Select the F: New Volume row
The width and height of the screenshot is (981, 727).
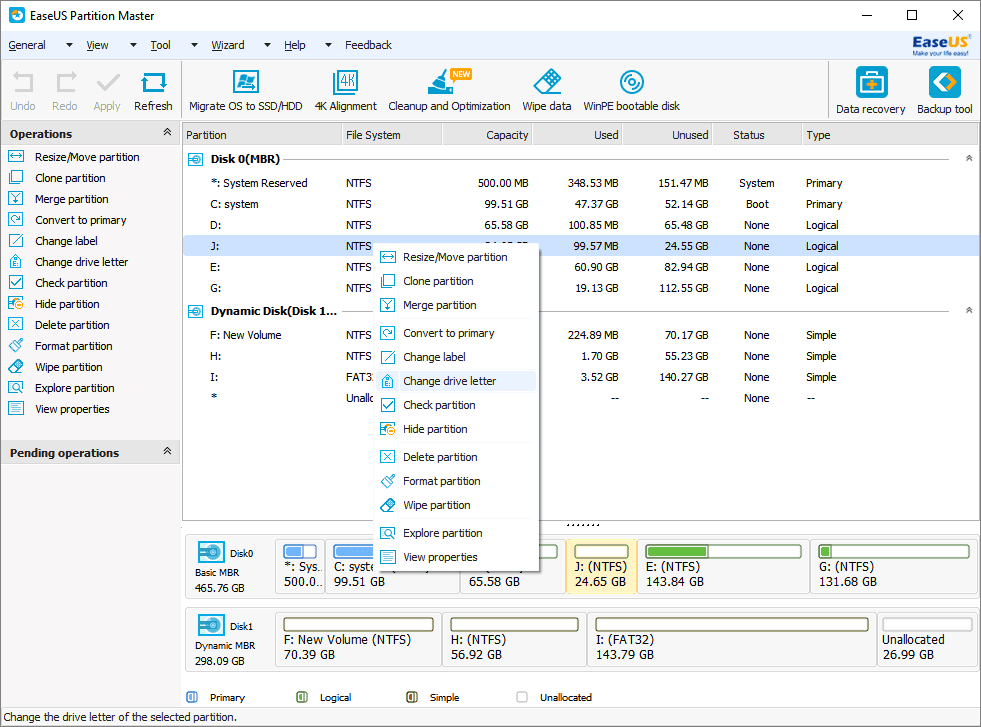581,335
